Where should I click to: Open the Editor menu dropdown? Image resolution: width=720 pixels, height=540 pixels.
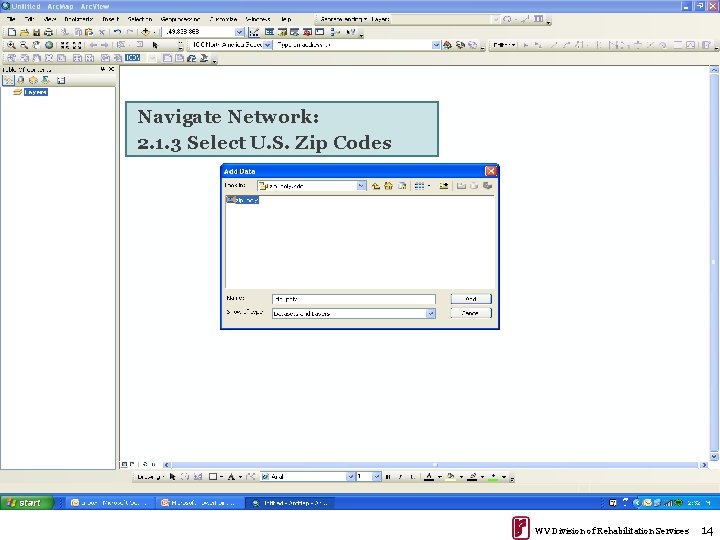[505, 45]
